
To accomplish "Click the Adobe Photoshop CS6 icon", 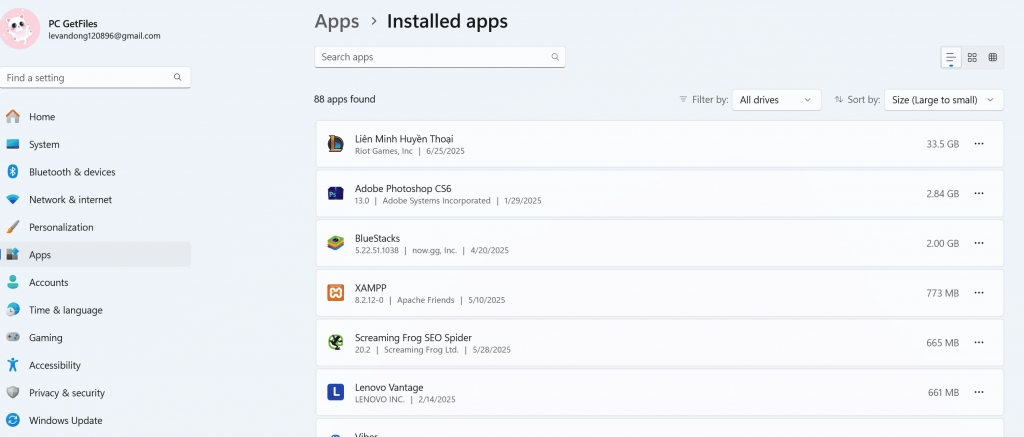I will [336, 193].
